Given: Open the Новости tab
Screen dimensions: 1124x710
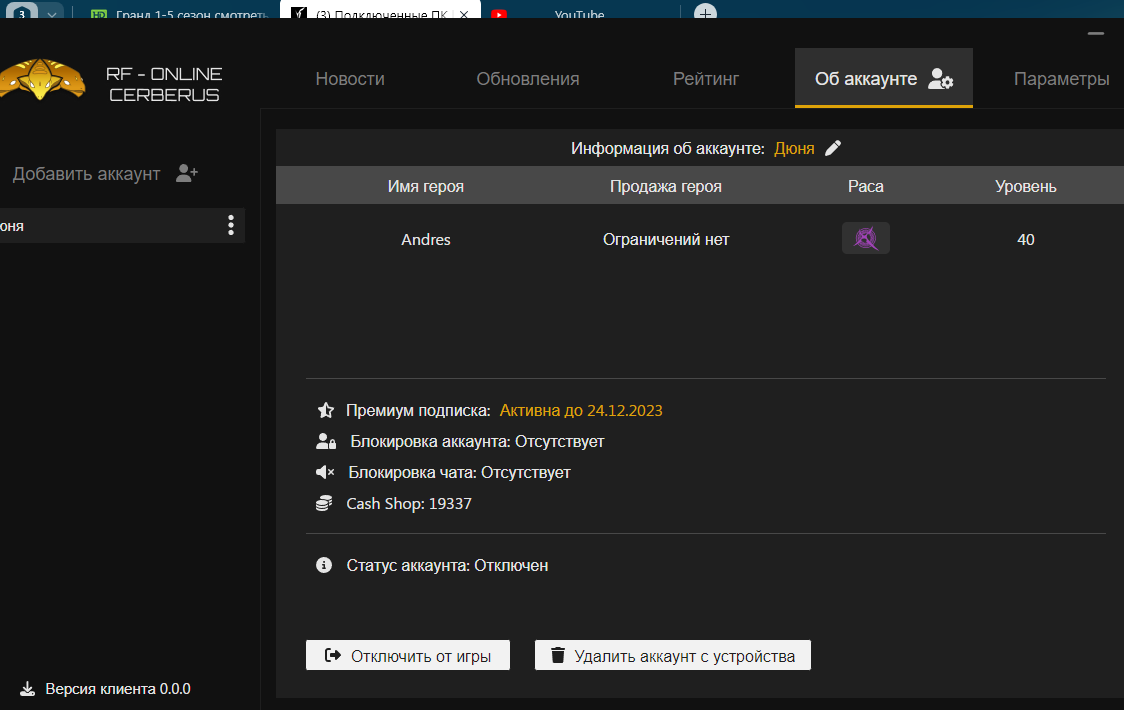Looking at the screenshot, I should [350, 79].
